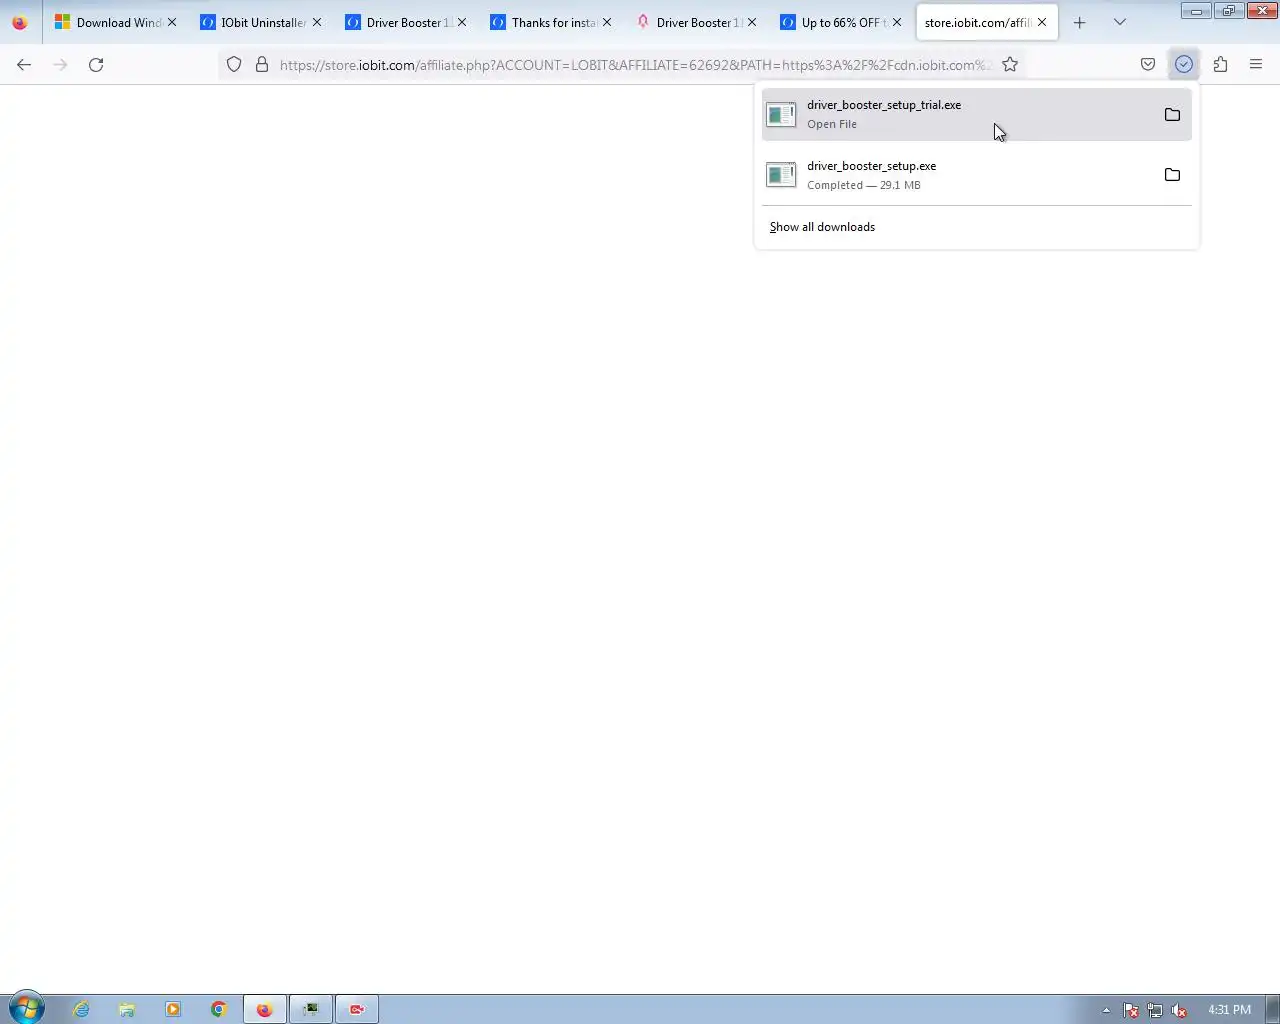
Task: Expand the list all tabs chevron
Action: (1120, 22)
